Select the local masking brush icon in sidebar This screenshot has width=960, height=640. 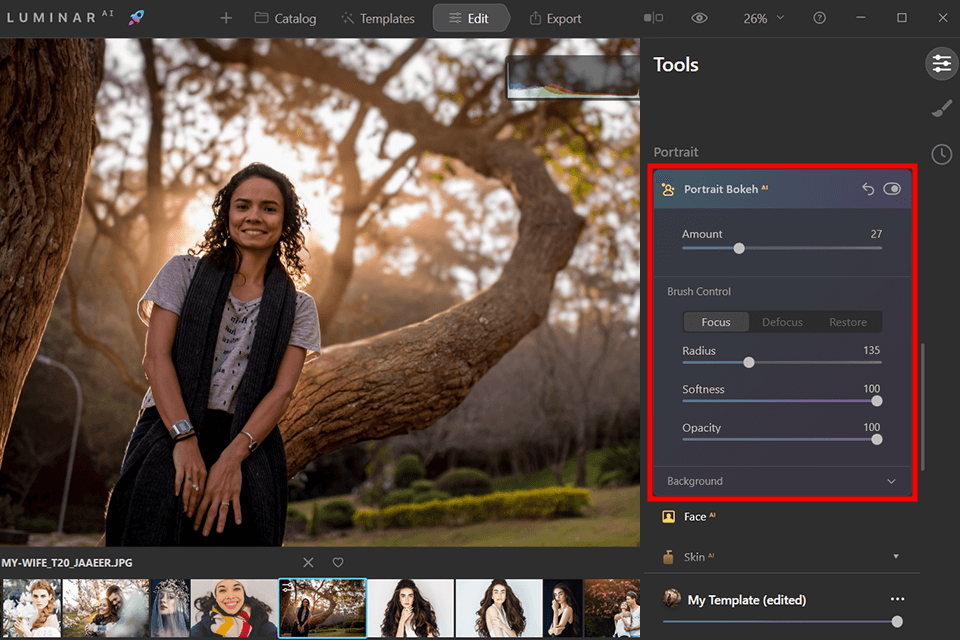pyautogui.click(x=942, y=108)
